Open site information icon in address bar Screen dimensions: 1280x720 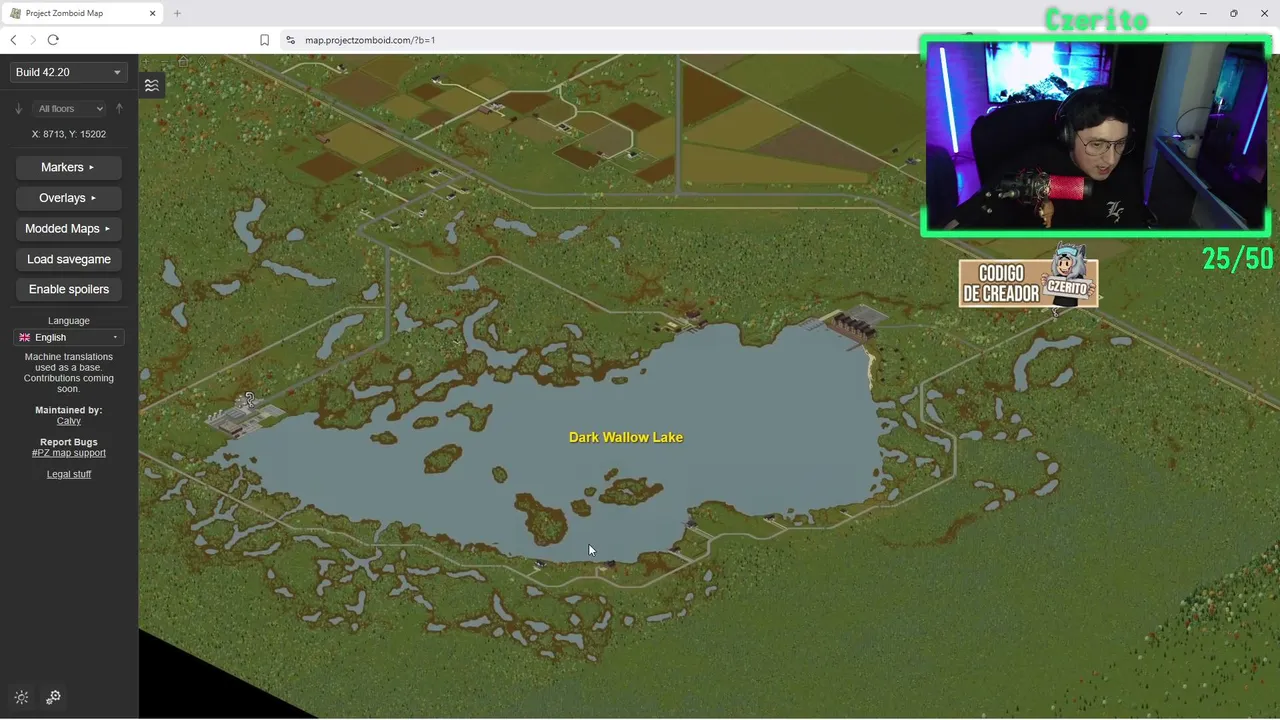290,40
